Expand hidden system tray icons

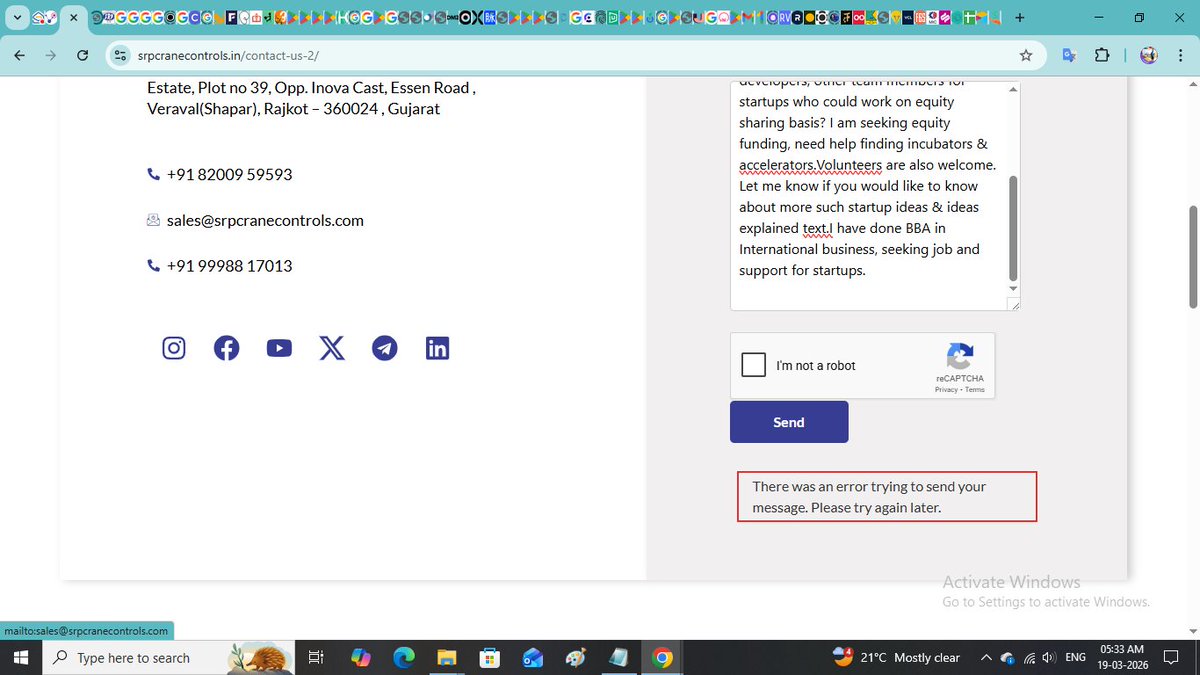click(987, 657)
